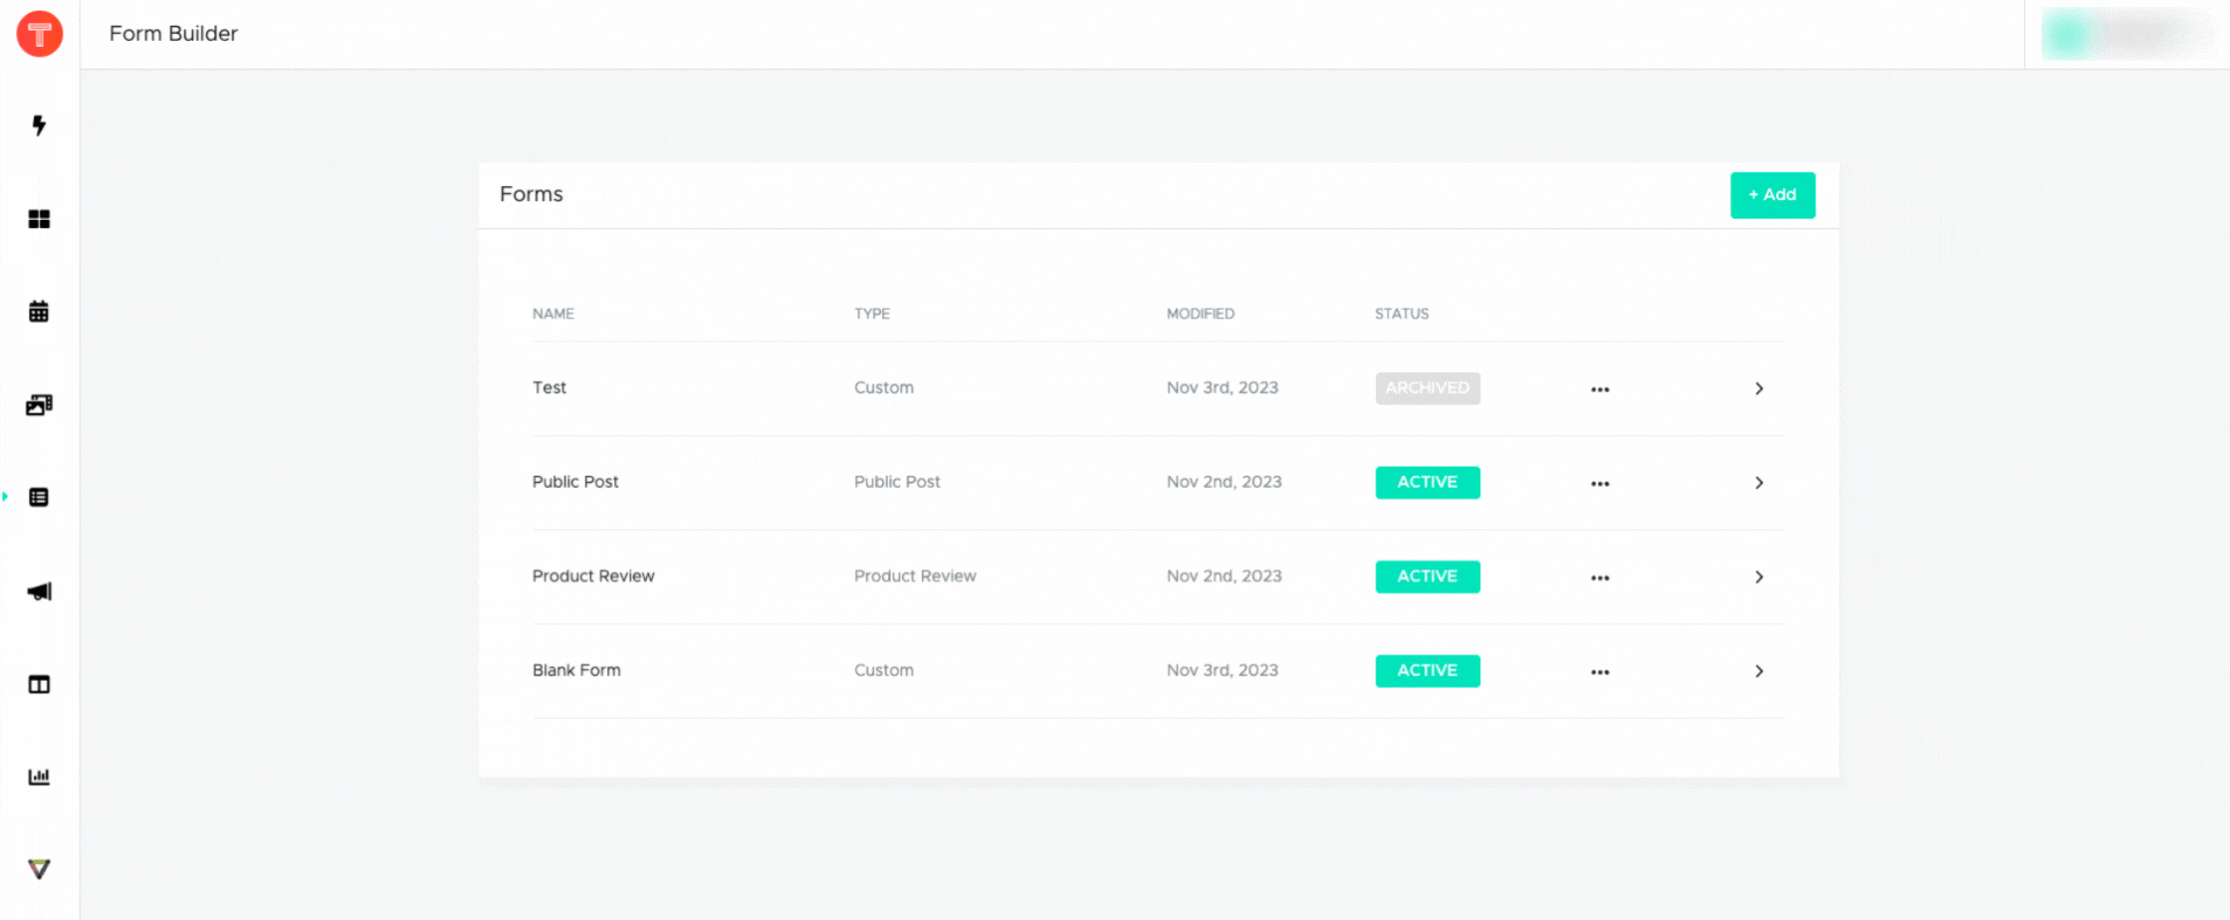Click the red T logo icon
The image size is (2230, 920).
tap(40, 34)
